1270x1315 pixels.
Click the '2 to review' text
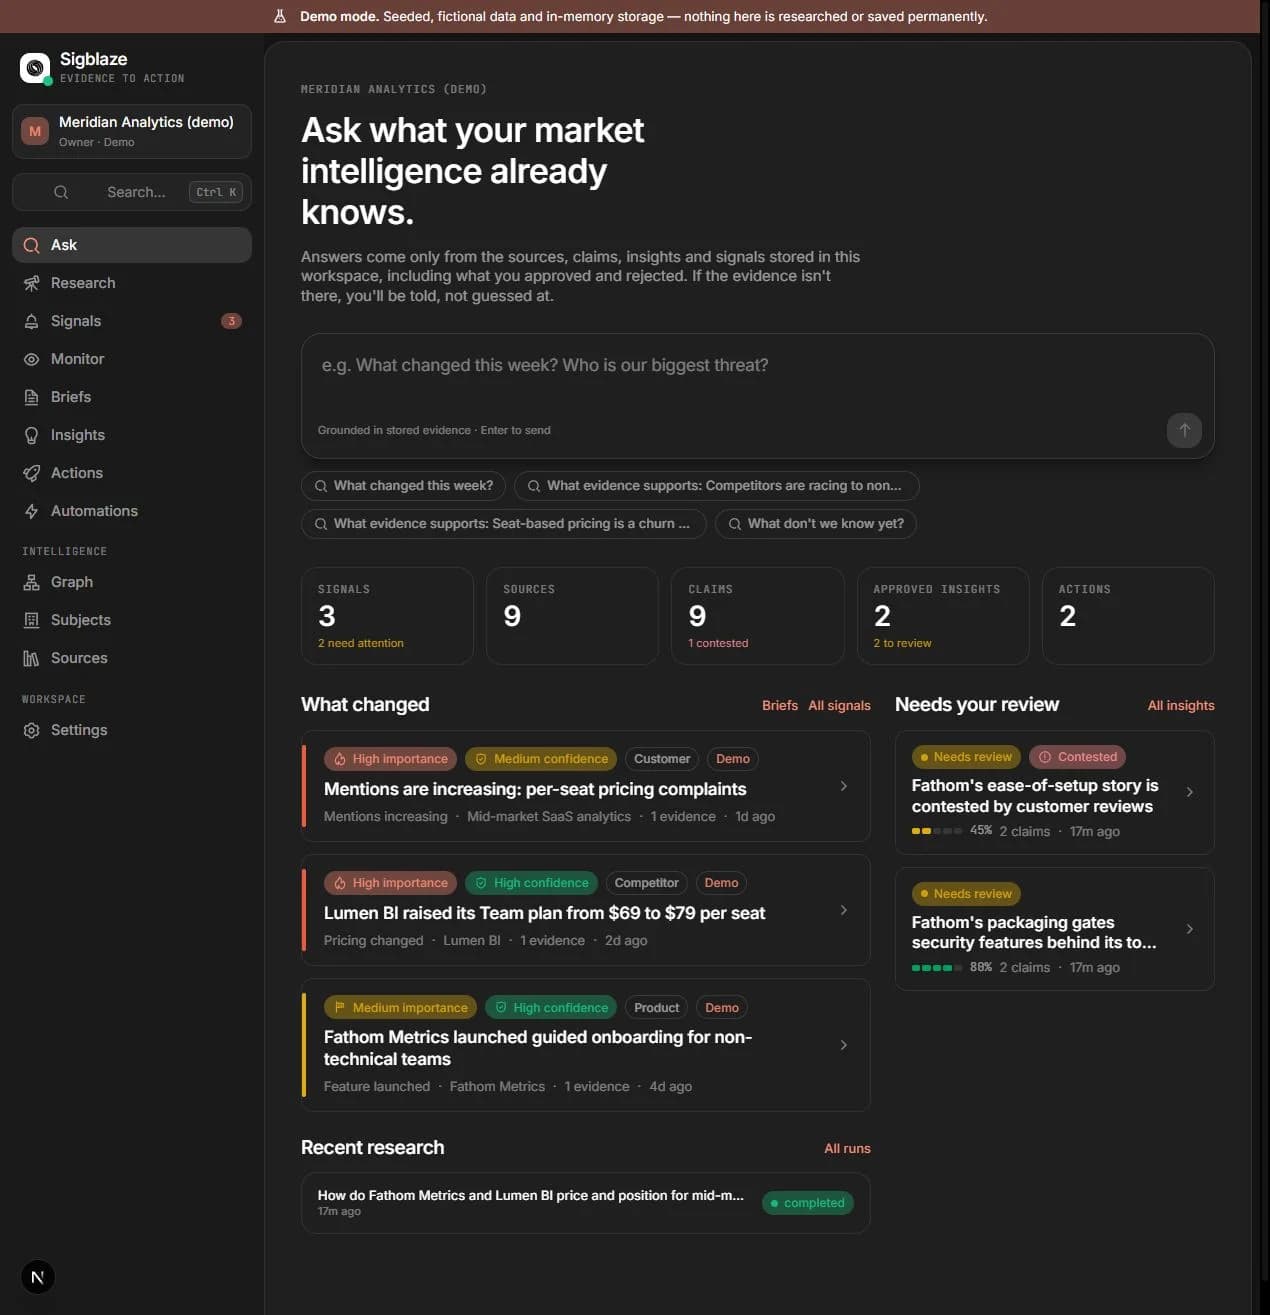pos(902,643)
